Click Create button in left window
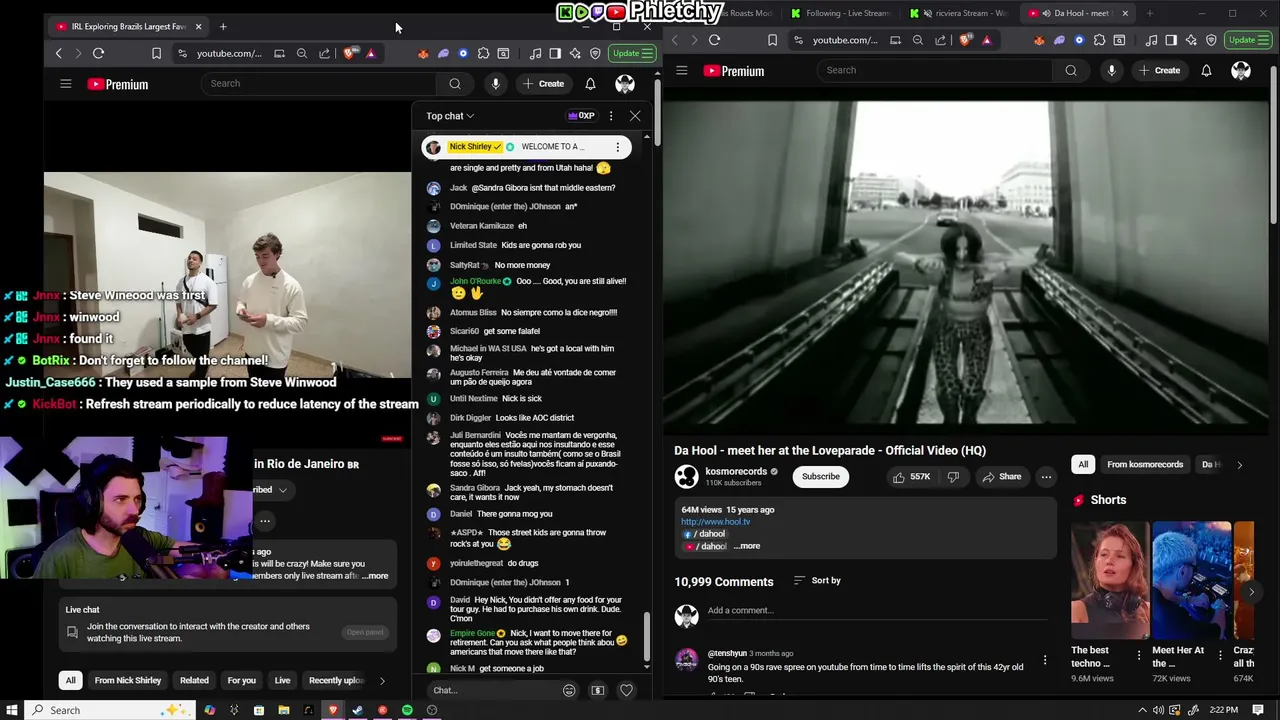The width and height of the screenshot is (1280, 720). pos(543,84)
